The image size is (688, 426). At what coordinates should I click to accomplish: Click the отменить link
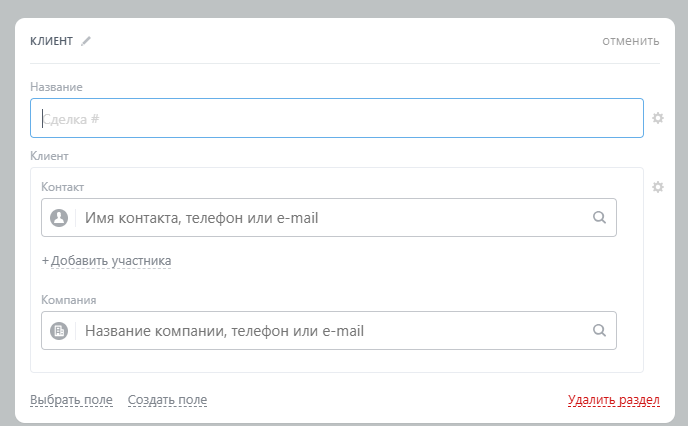630,41
